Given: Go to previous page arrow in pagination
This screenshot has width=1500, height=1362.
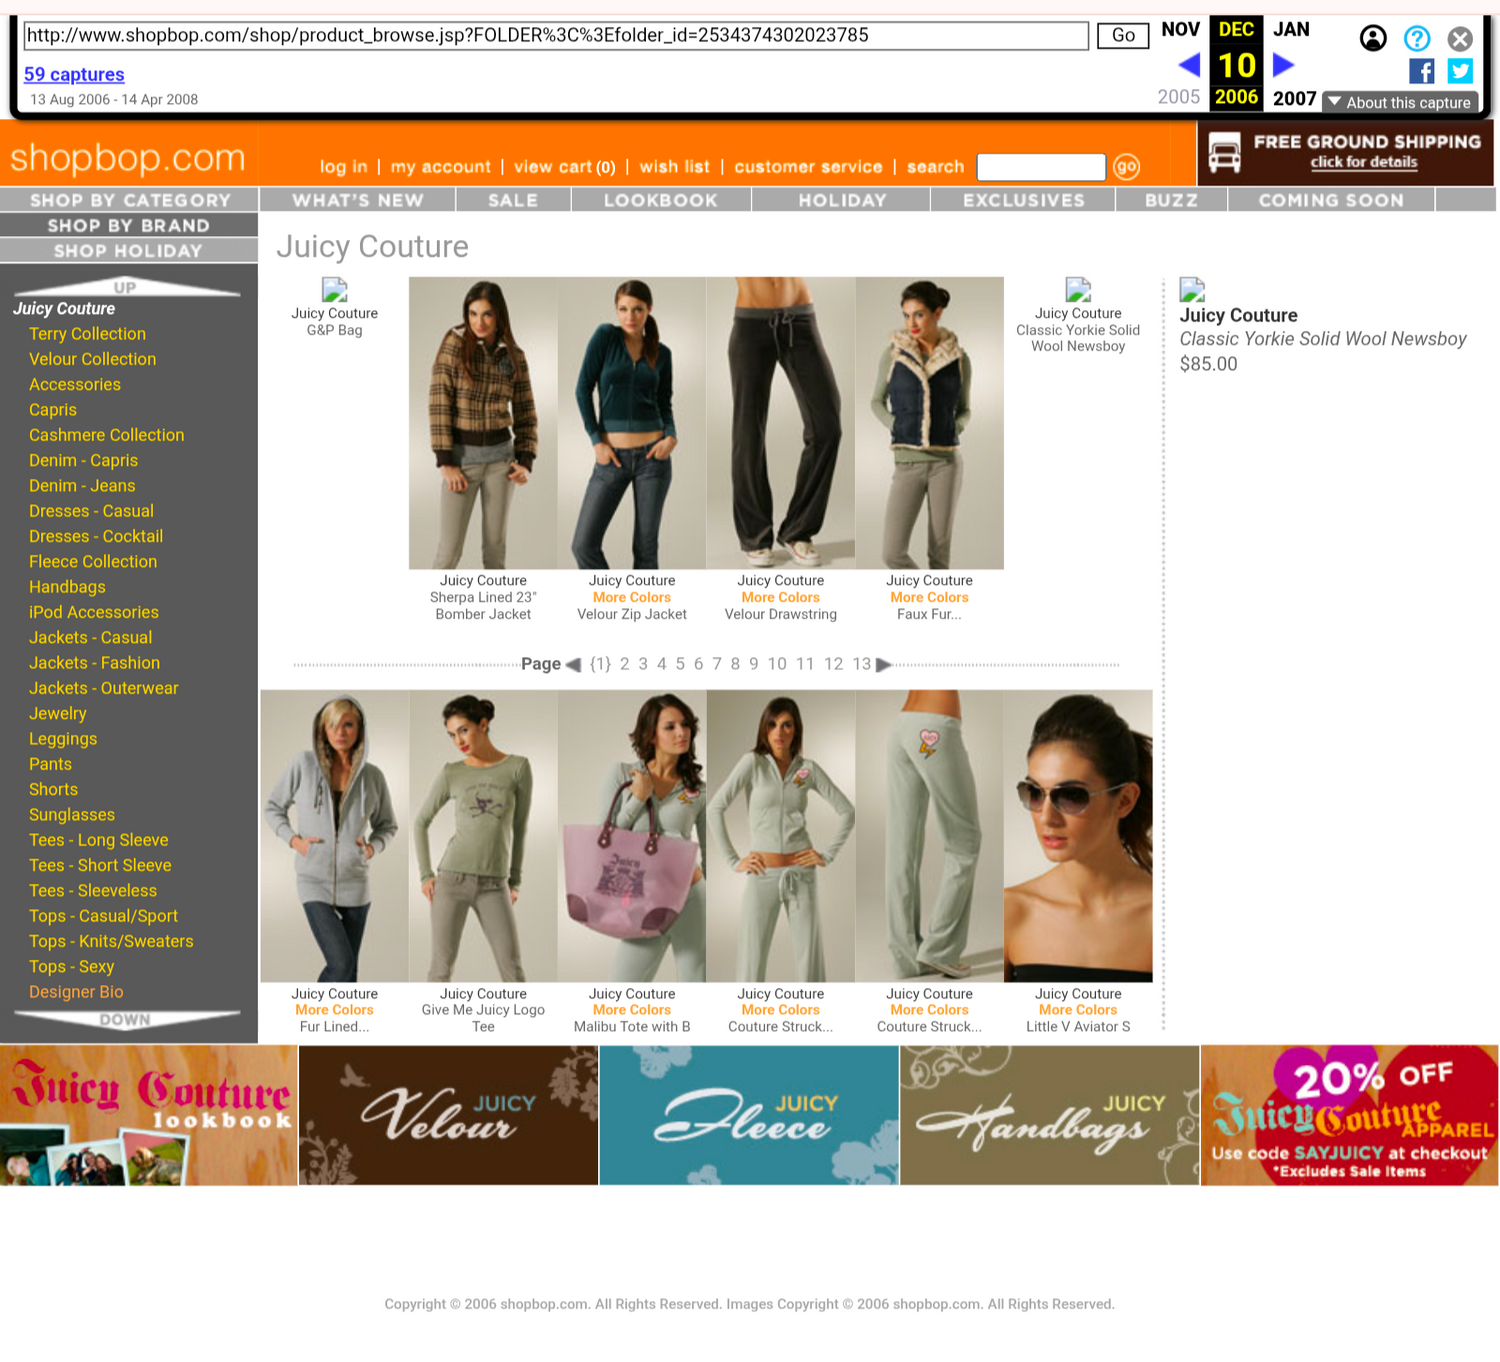Looking at the screenshot, I should coord(573,665).
